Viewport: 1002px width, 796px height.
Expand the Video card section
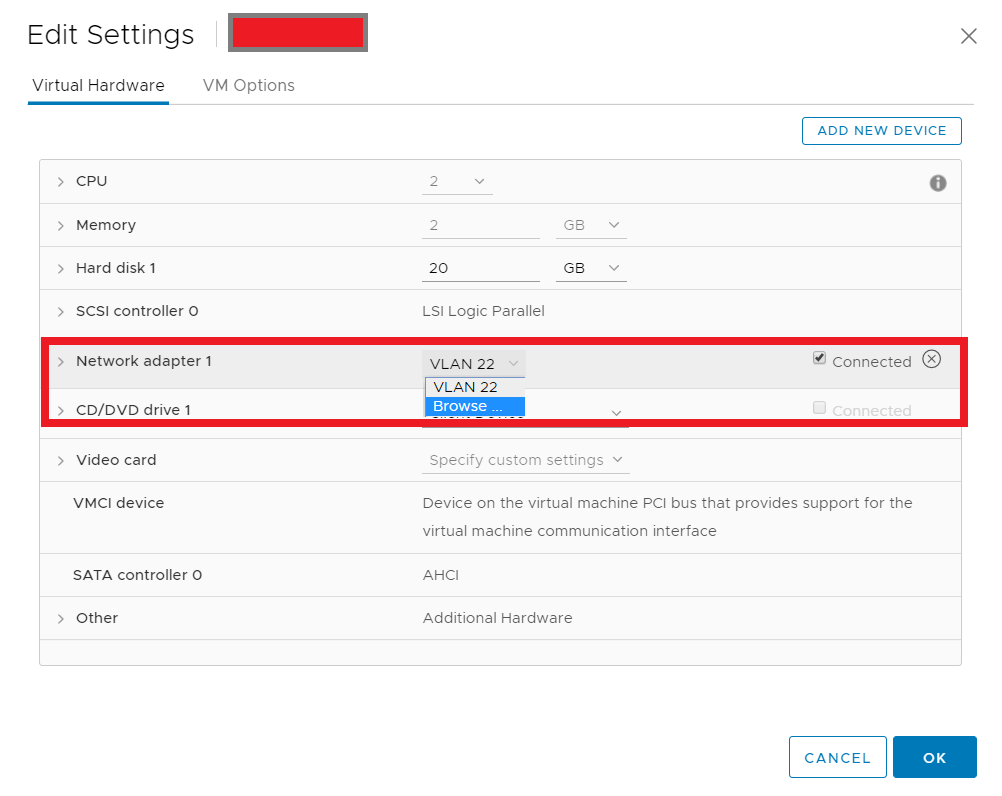pyautogui.click(x=61, y=461)
